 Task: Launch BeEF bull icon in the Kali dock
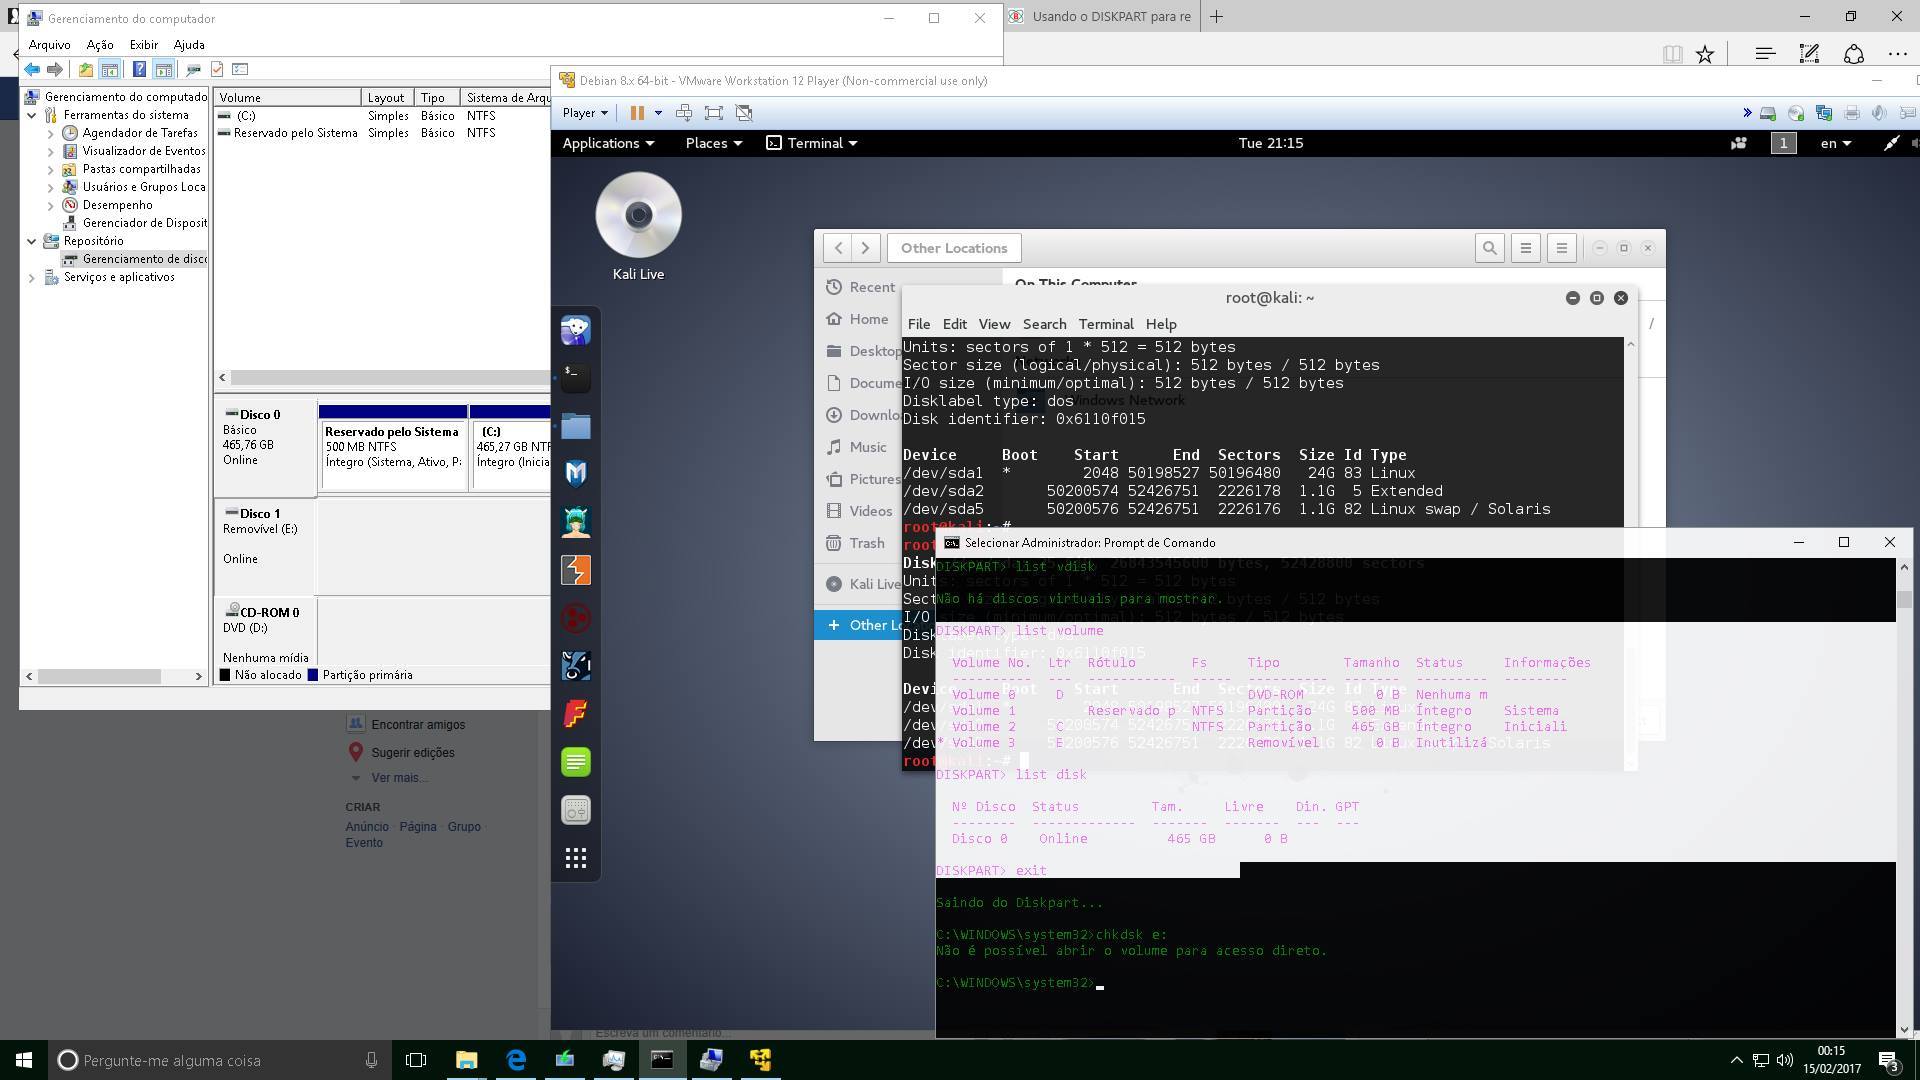tap(576, 666)
